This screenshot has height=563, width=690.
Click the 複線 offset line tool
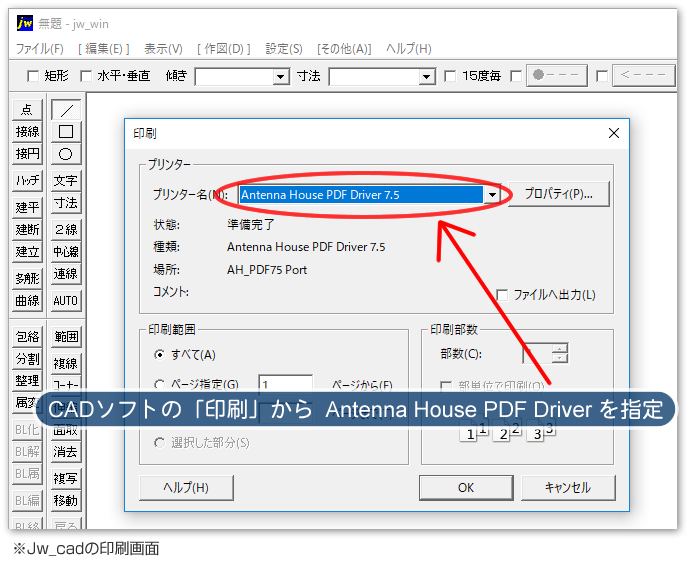(66, 364)
